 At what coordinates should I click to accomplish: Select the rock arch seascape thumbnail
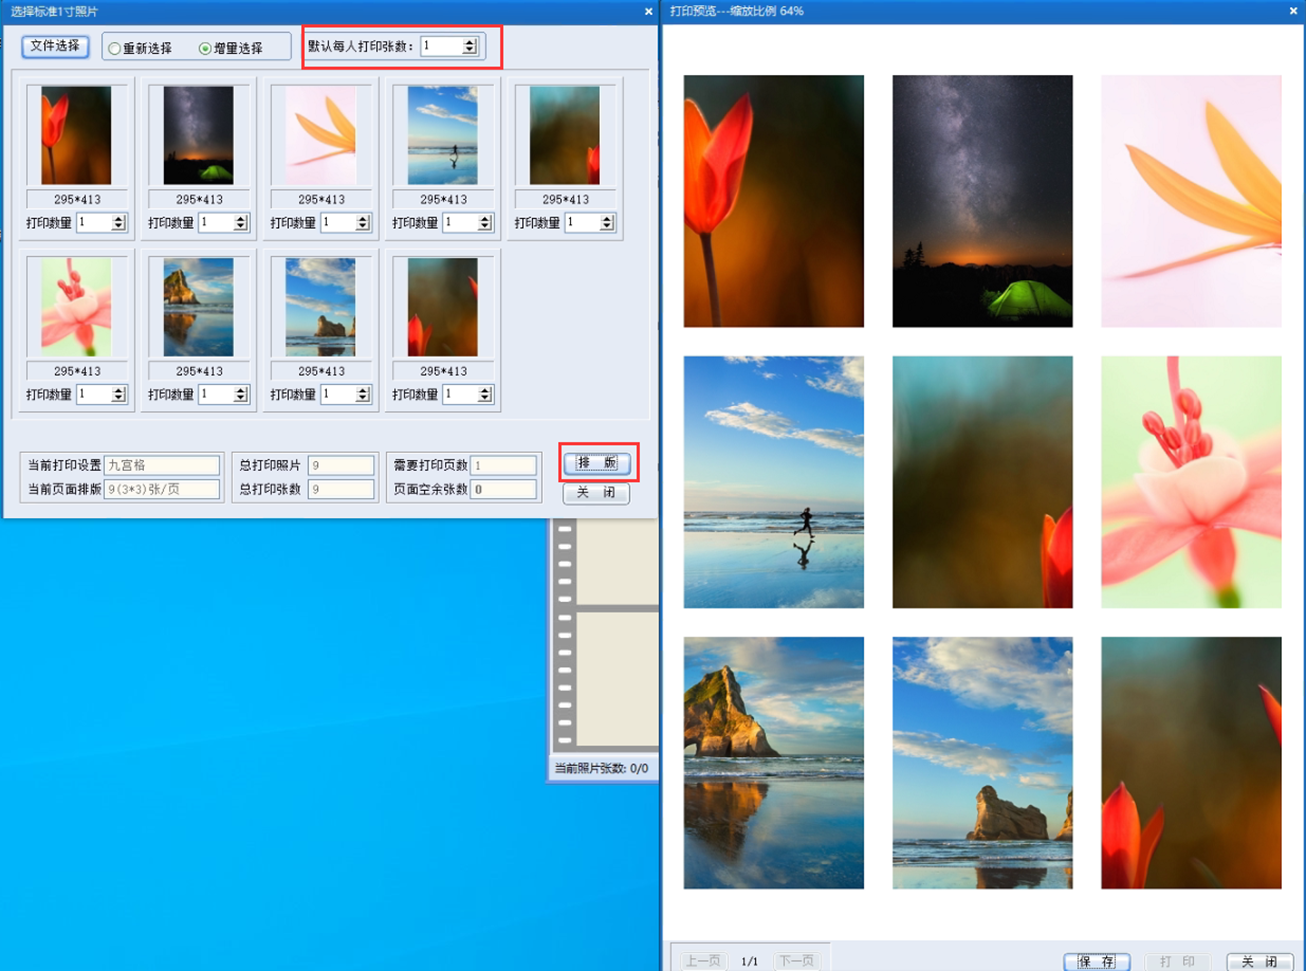[x=198, y=307]
